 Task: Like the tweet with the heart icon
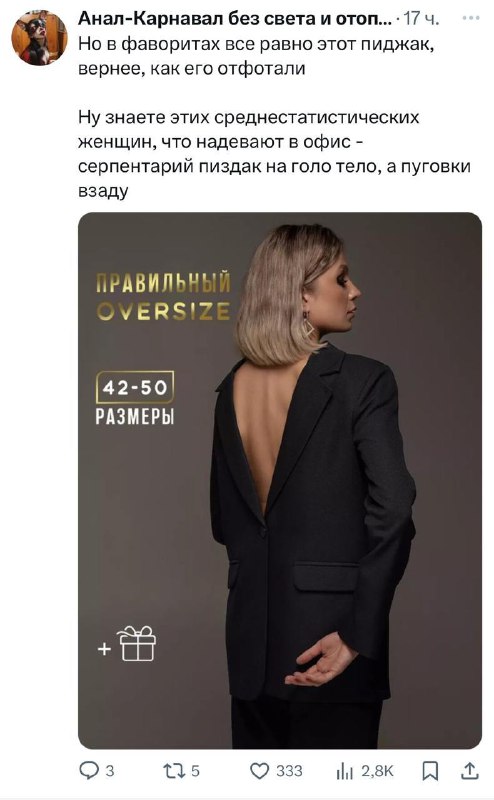click(259, 770)
